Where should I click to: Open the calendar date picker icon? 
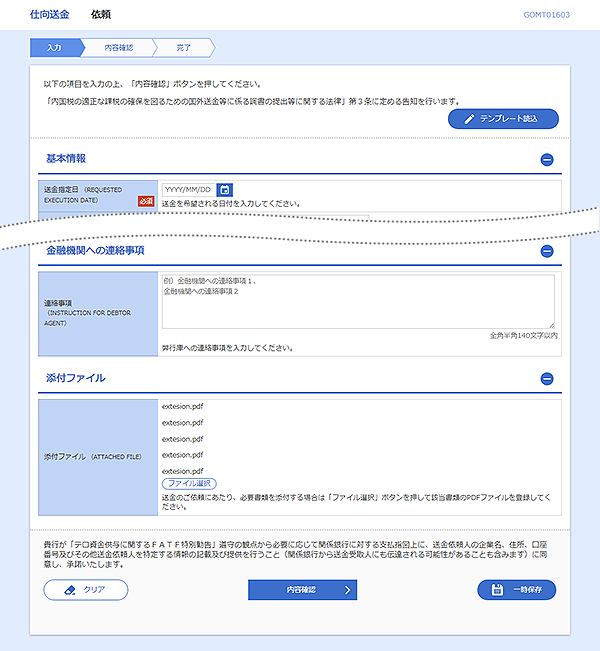coord(225,190)
